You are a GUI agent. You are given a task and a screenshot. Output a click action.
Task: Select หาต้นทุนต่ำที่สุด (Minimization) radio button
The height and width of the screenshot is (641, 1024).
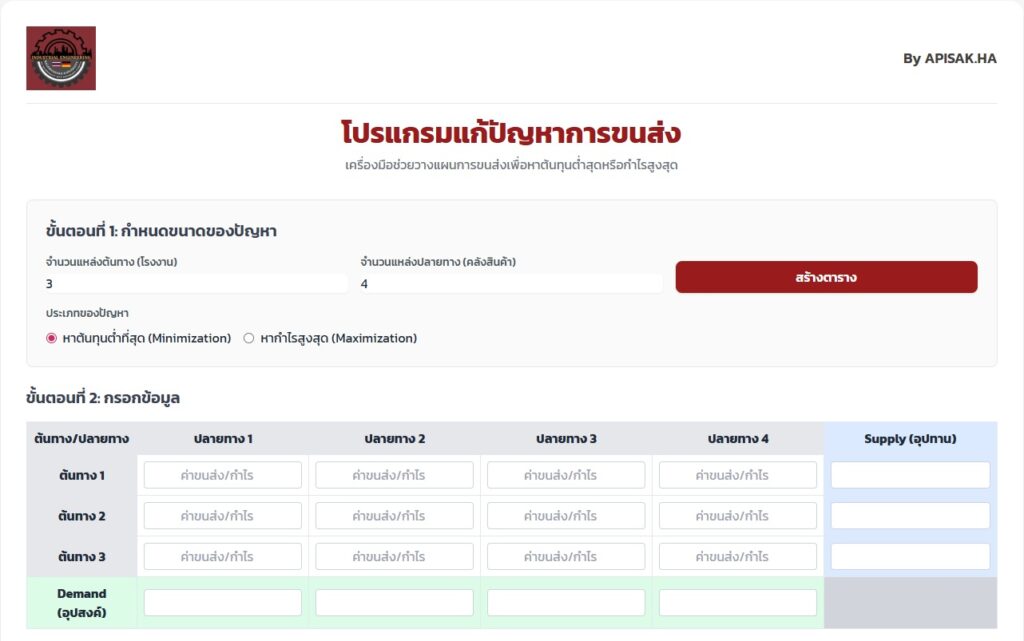click(52, 338)
